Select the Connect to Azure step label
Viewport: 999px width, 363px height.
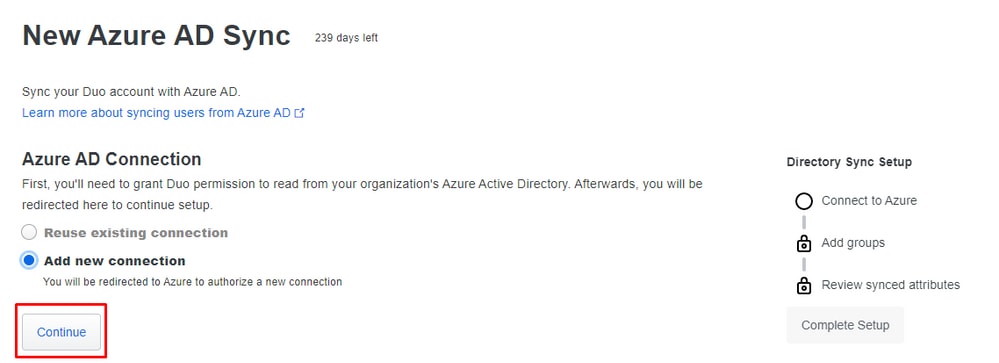[x=869, y=201]
